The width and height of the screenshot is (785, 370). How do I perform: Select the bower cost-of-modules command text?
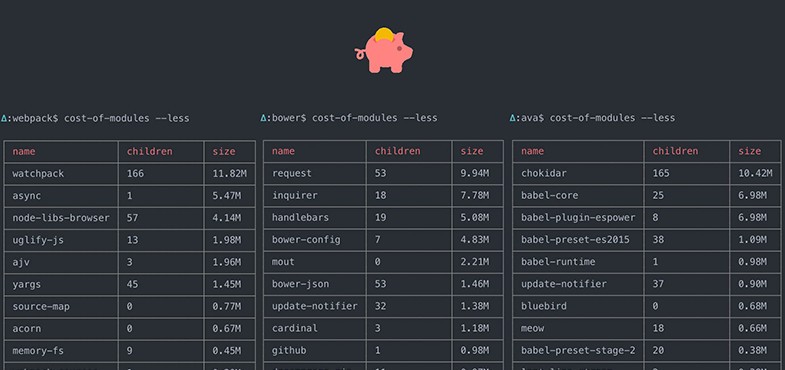[374, 118]
